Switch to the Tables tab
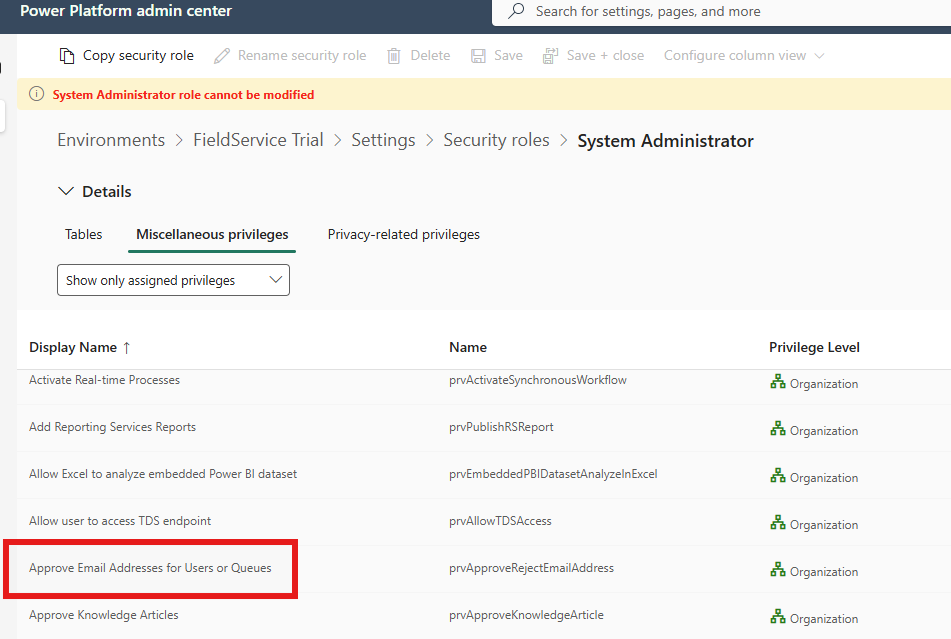 click(x=83, y=234)
